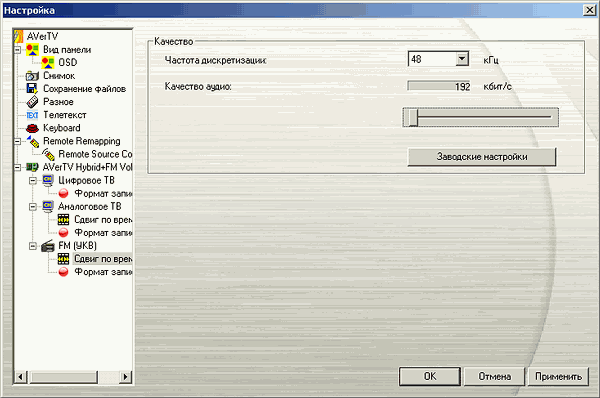Collapse the AVerTV Hybrid+FM tree node
Viewport: 600px width, 398px height.
point(18,168)
